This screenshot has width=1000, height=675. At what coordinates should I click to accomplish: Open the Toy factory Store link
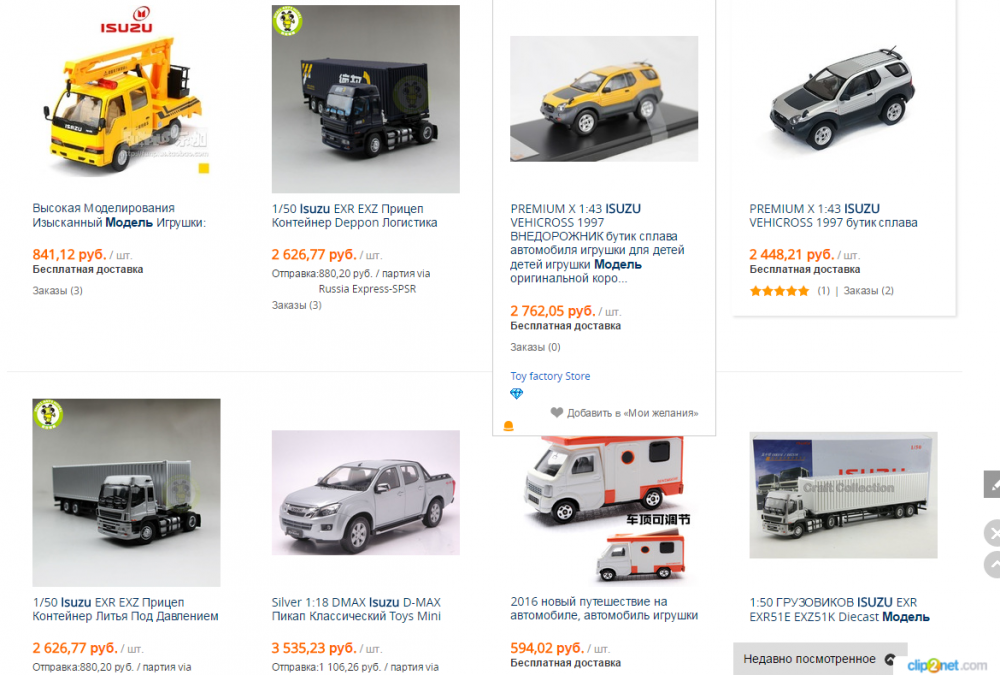(x=550, y=376)
